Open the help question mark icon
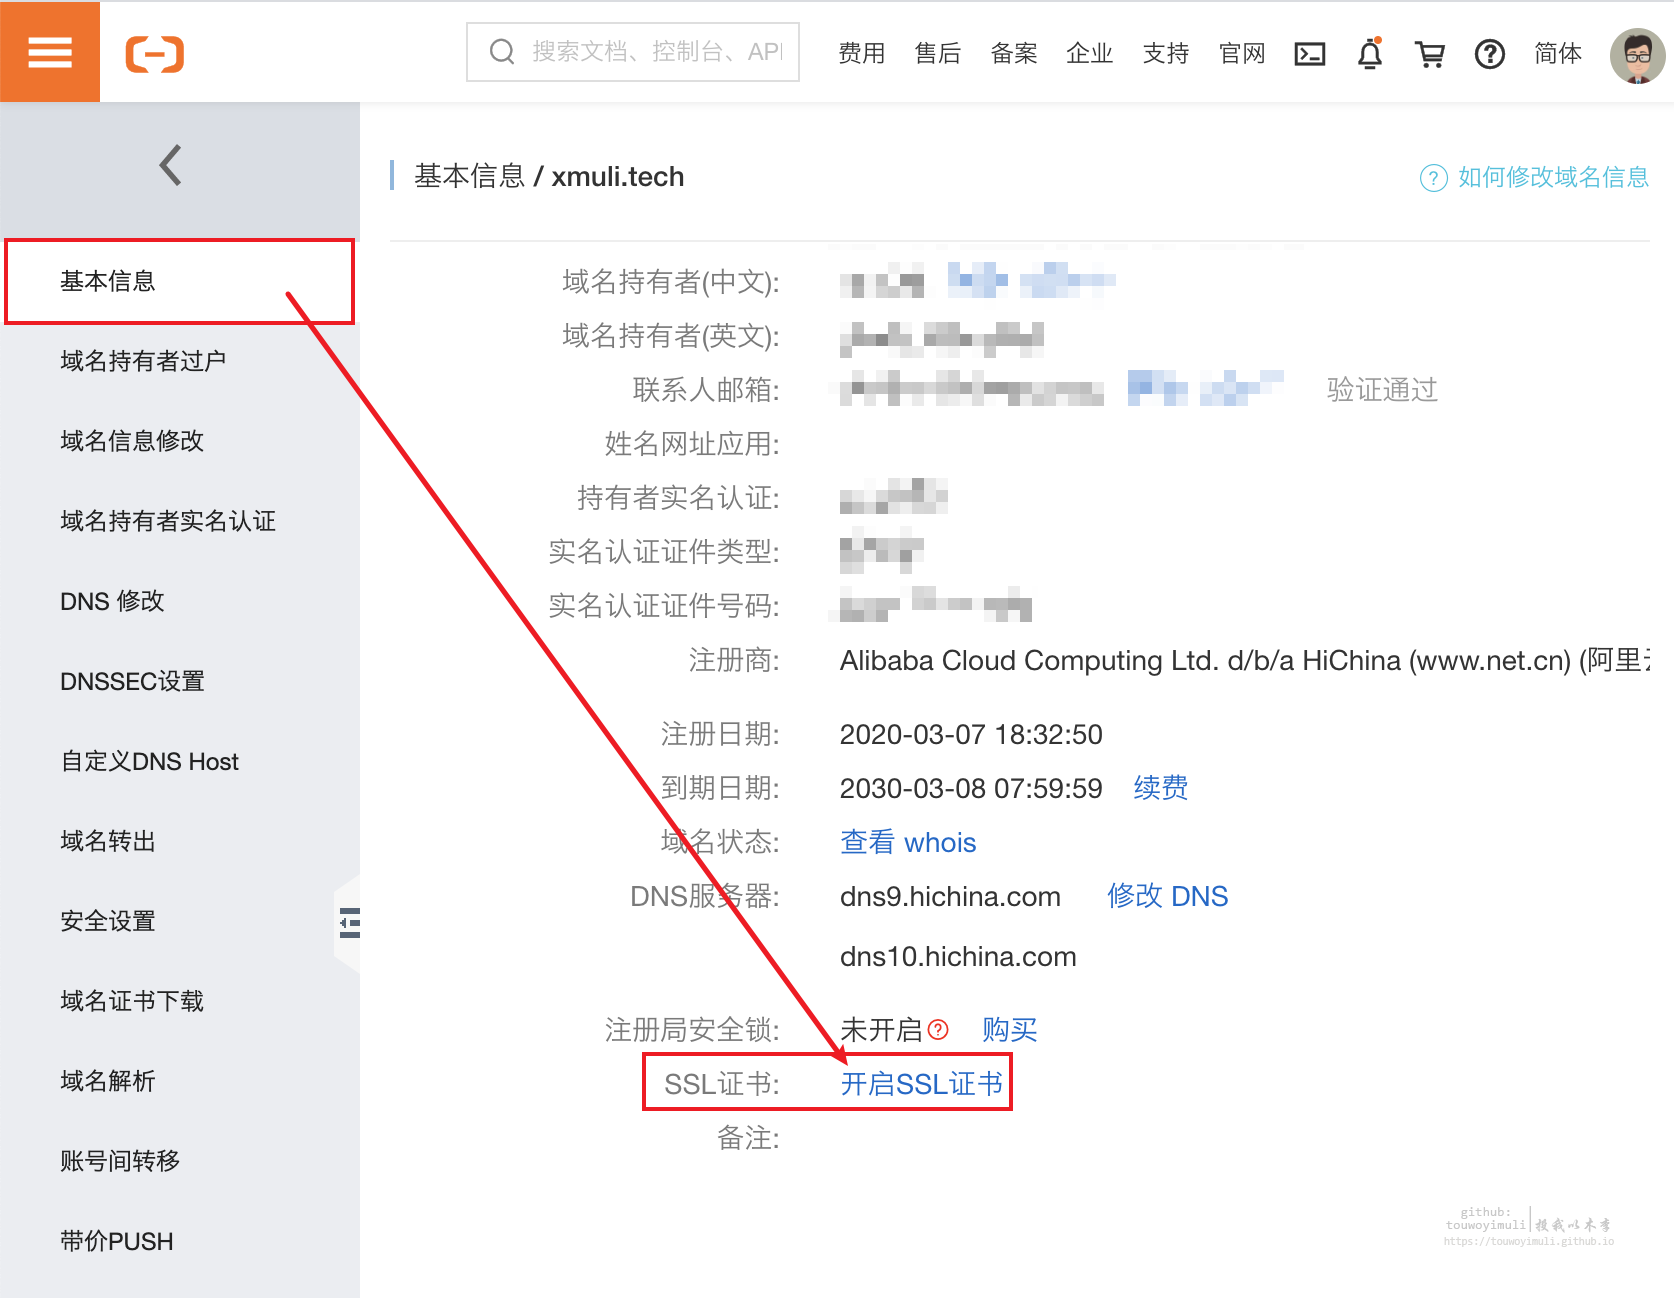Screen dimensions: 1674x1298 (x=1490, y=54)
